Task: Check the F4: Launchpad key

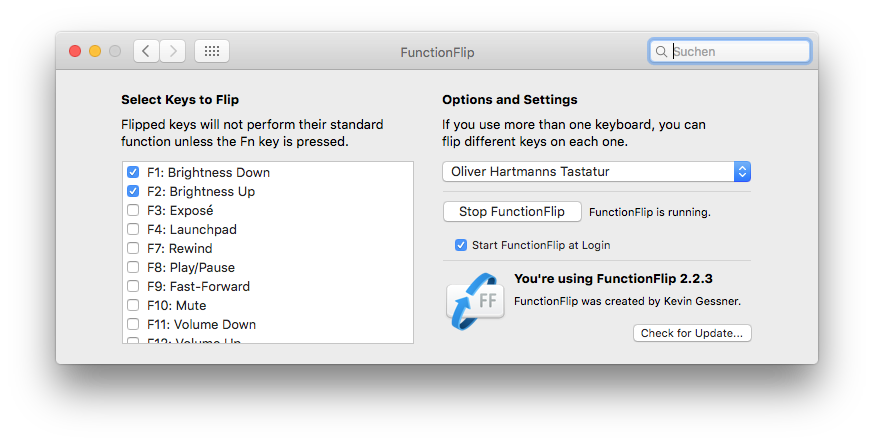Action: [133, 229]
